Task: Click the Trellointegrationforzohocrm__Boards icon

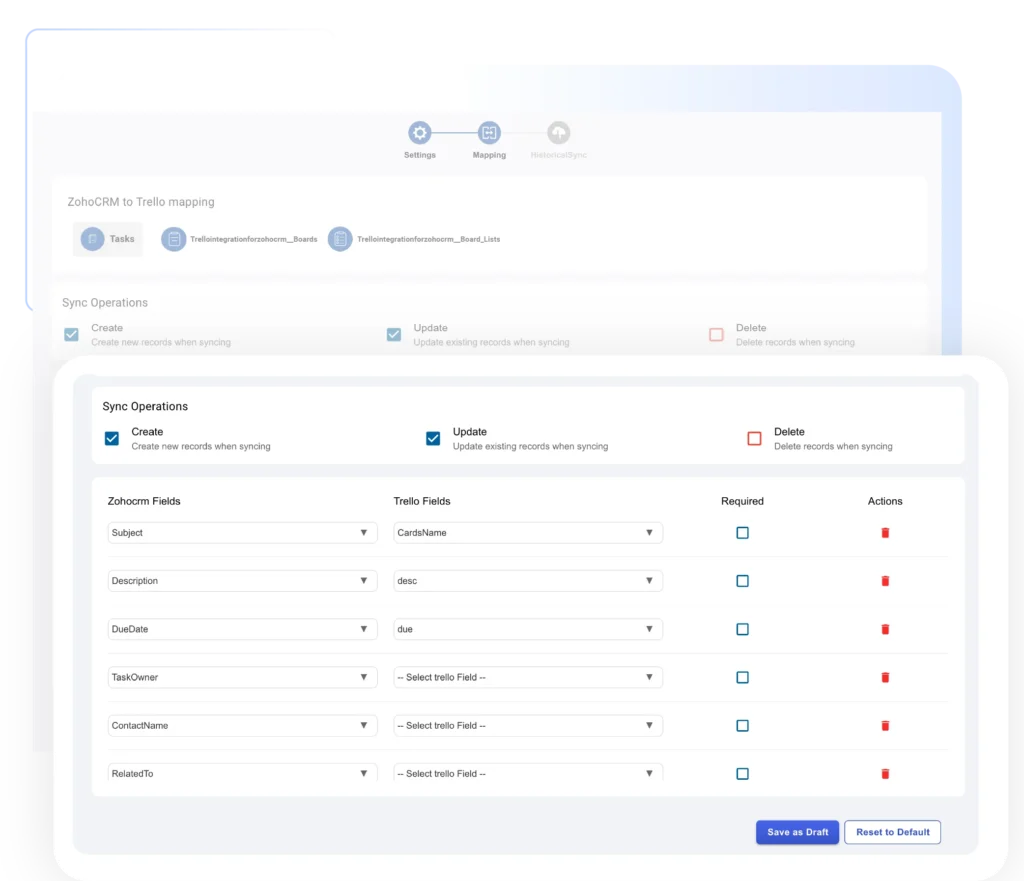Action: click(x=172, y=239)
